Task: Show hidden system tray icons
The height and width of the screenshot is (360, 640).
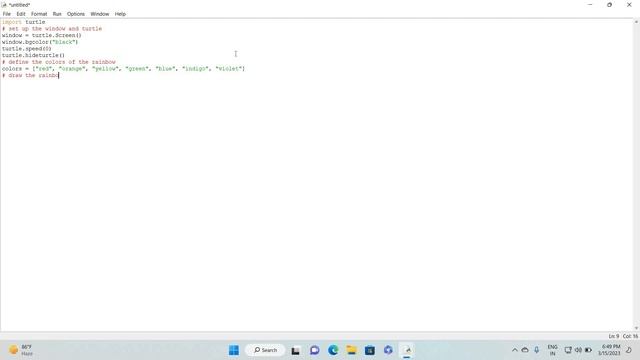Action: click(x=515, y=350)
